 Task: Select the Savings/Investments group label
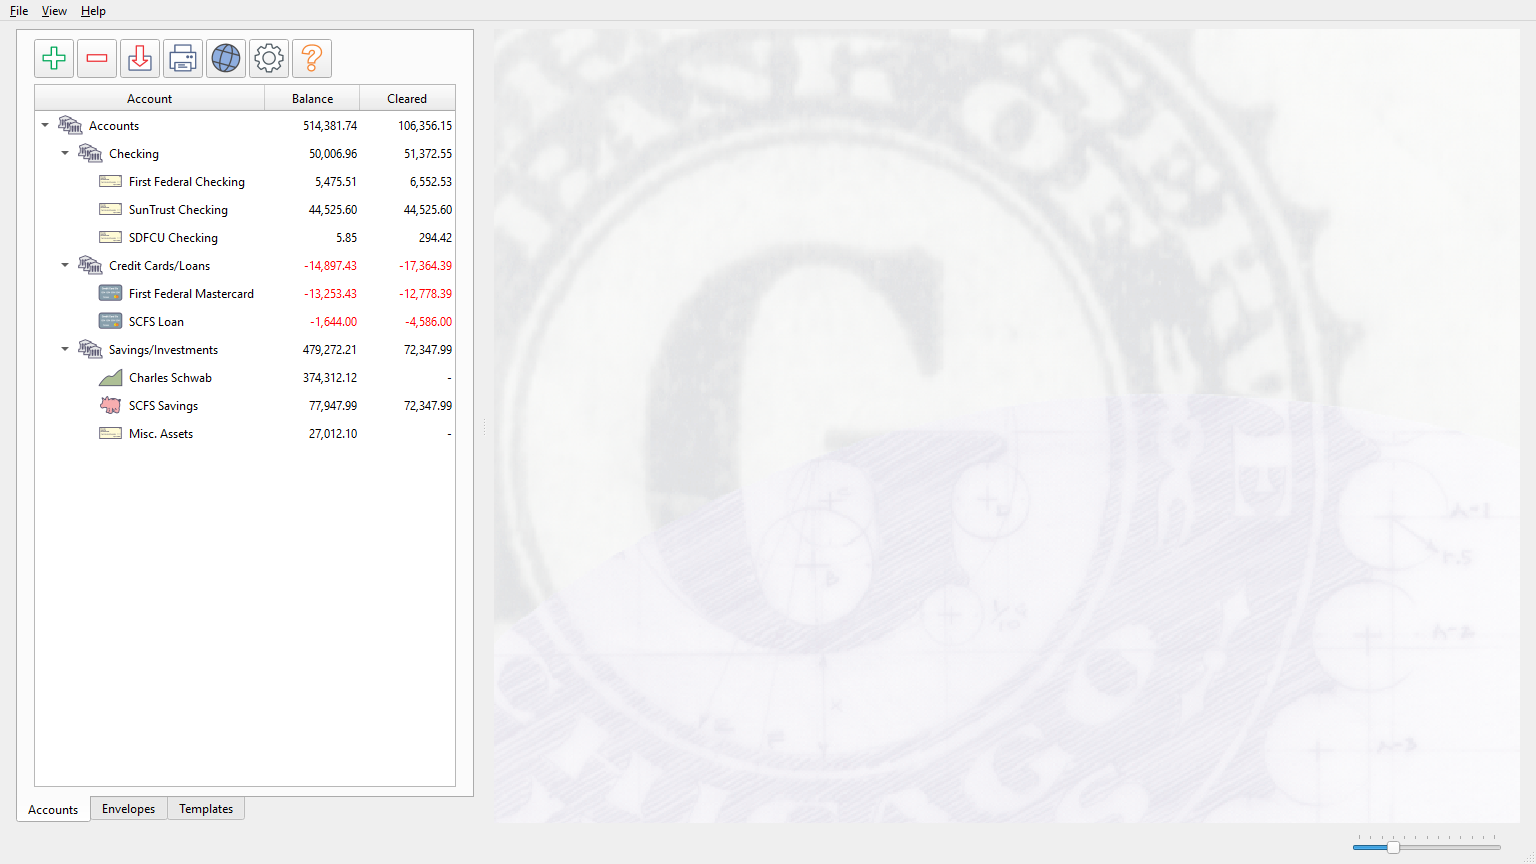click(x=163, y=350)
